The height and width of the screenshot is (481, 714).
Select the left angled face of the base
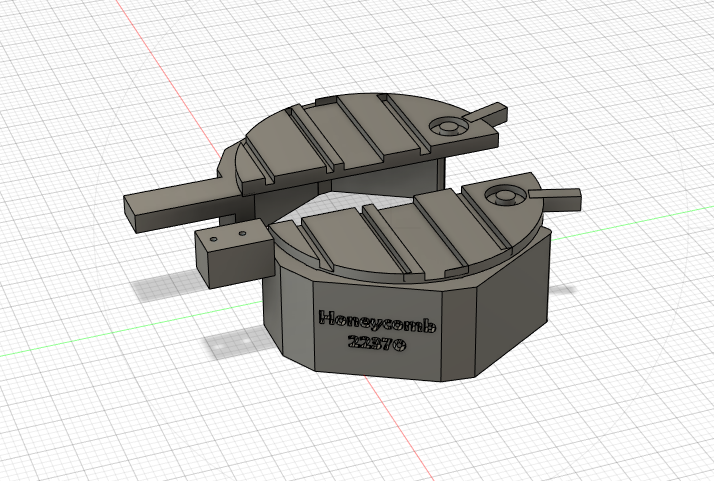(x=285, y=310)
